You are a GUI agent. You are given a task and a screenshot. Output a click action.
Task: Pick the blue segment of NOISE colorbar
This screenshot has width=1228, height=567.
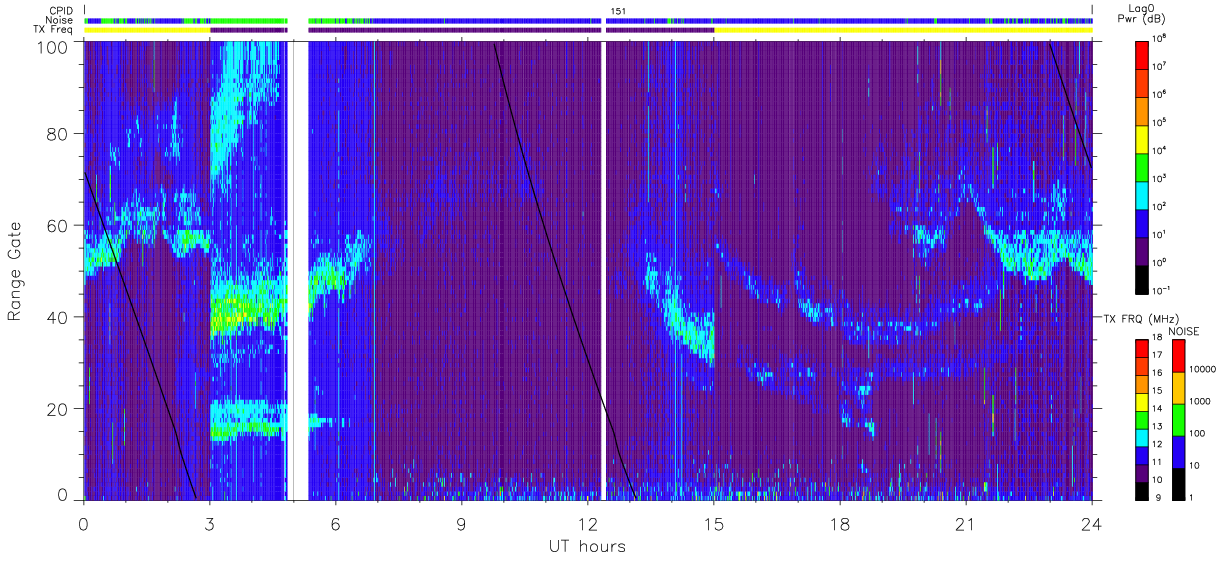click(1179, 452)
